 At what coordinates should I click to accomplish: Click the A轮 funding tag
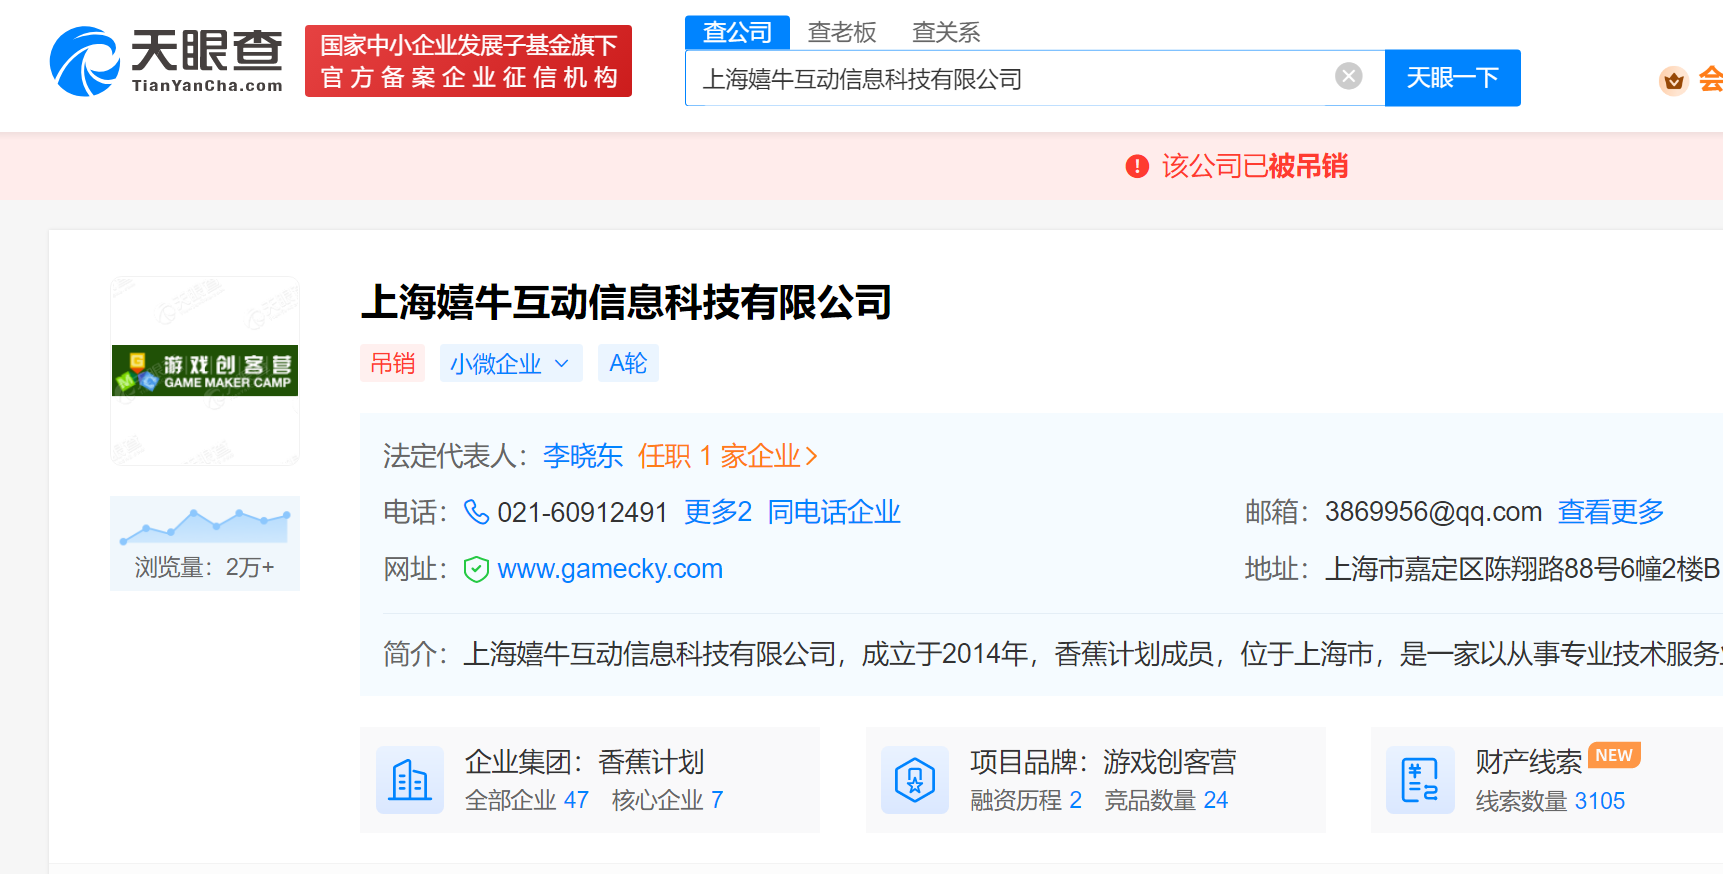(628, 363)
